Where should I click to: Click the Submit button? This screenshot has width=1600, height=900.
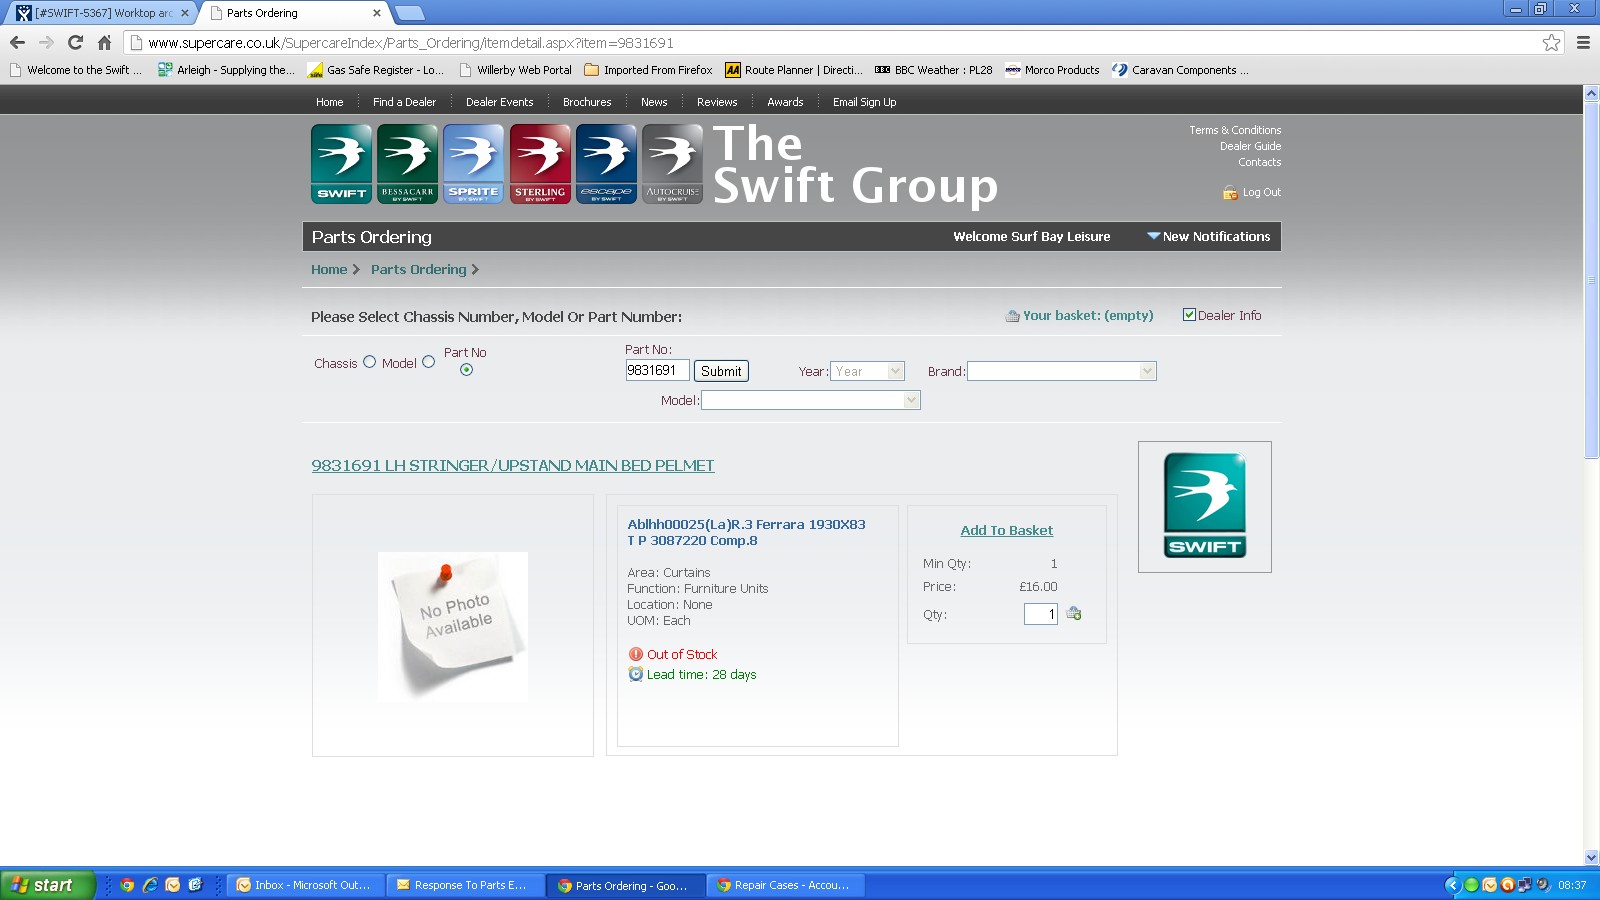tap(721, 371)
